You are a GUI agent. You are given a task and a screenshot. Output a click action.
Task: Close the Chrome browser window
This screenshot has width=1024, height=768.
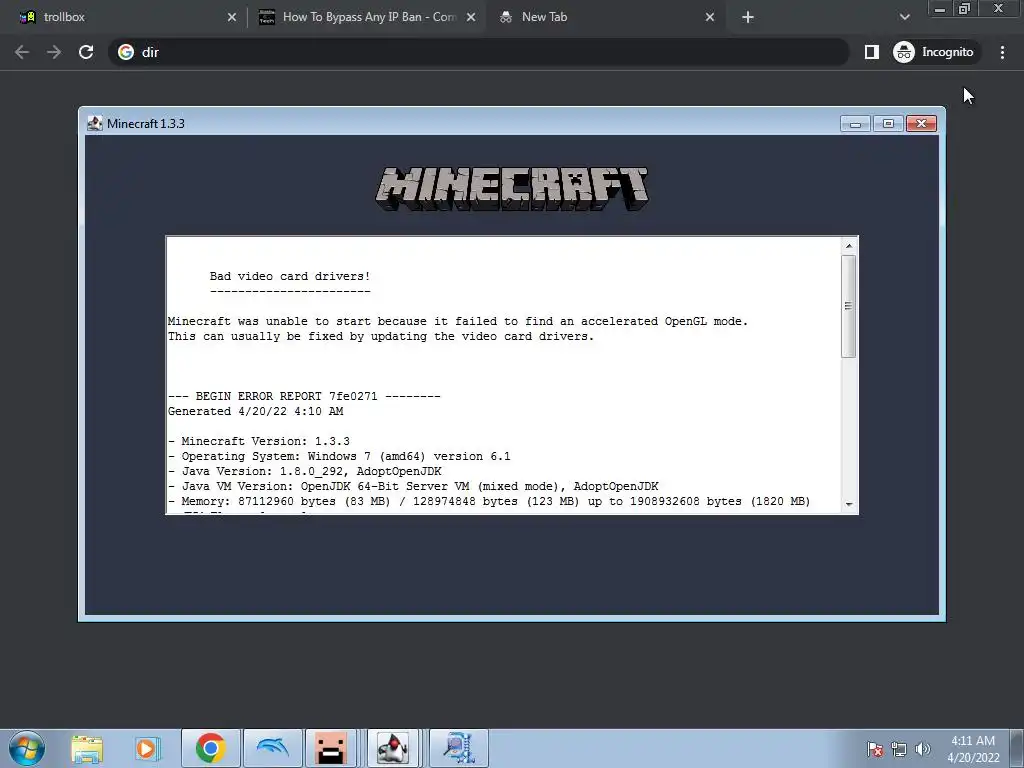[x=999, y=8]
